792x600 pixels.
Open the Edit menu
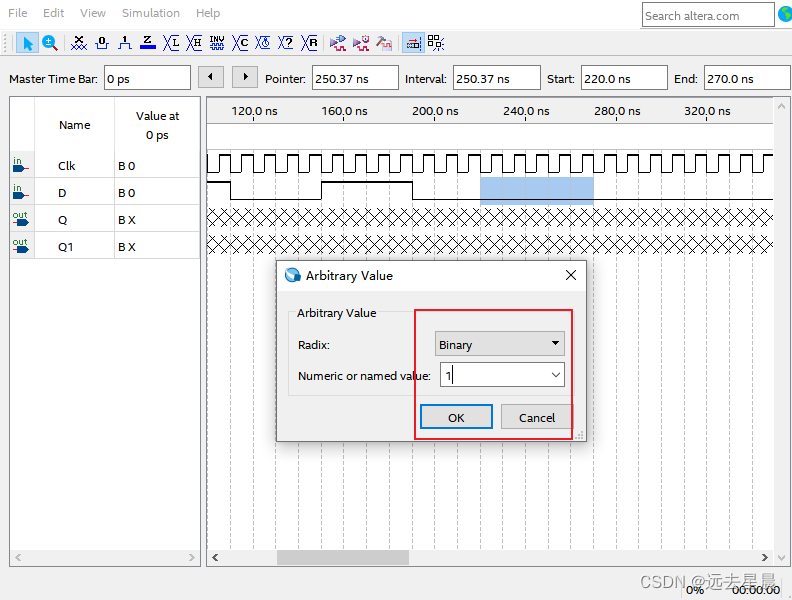pos(54,13)
